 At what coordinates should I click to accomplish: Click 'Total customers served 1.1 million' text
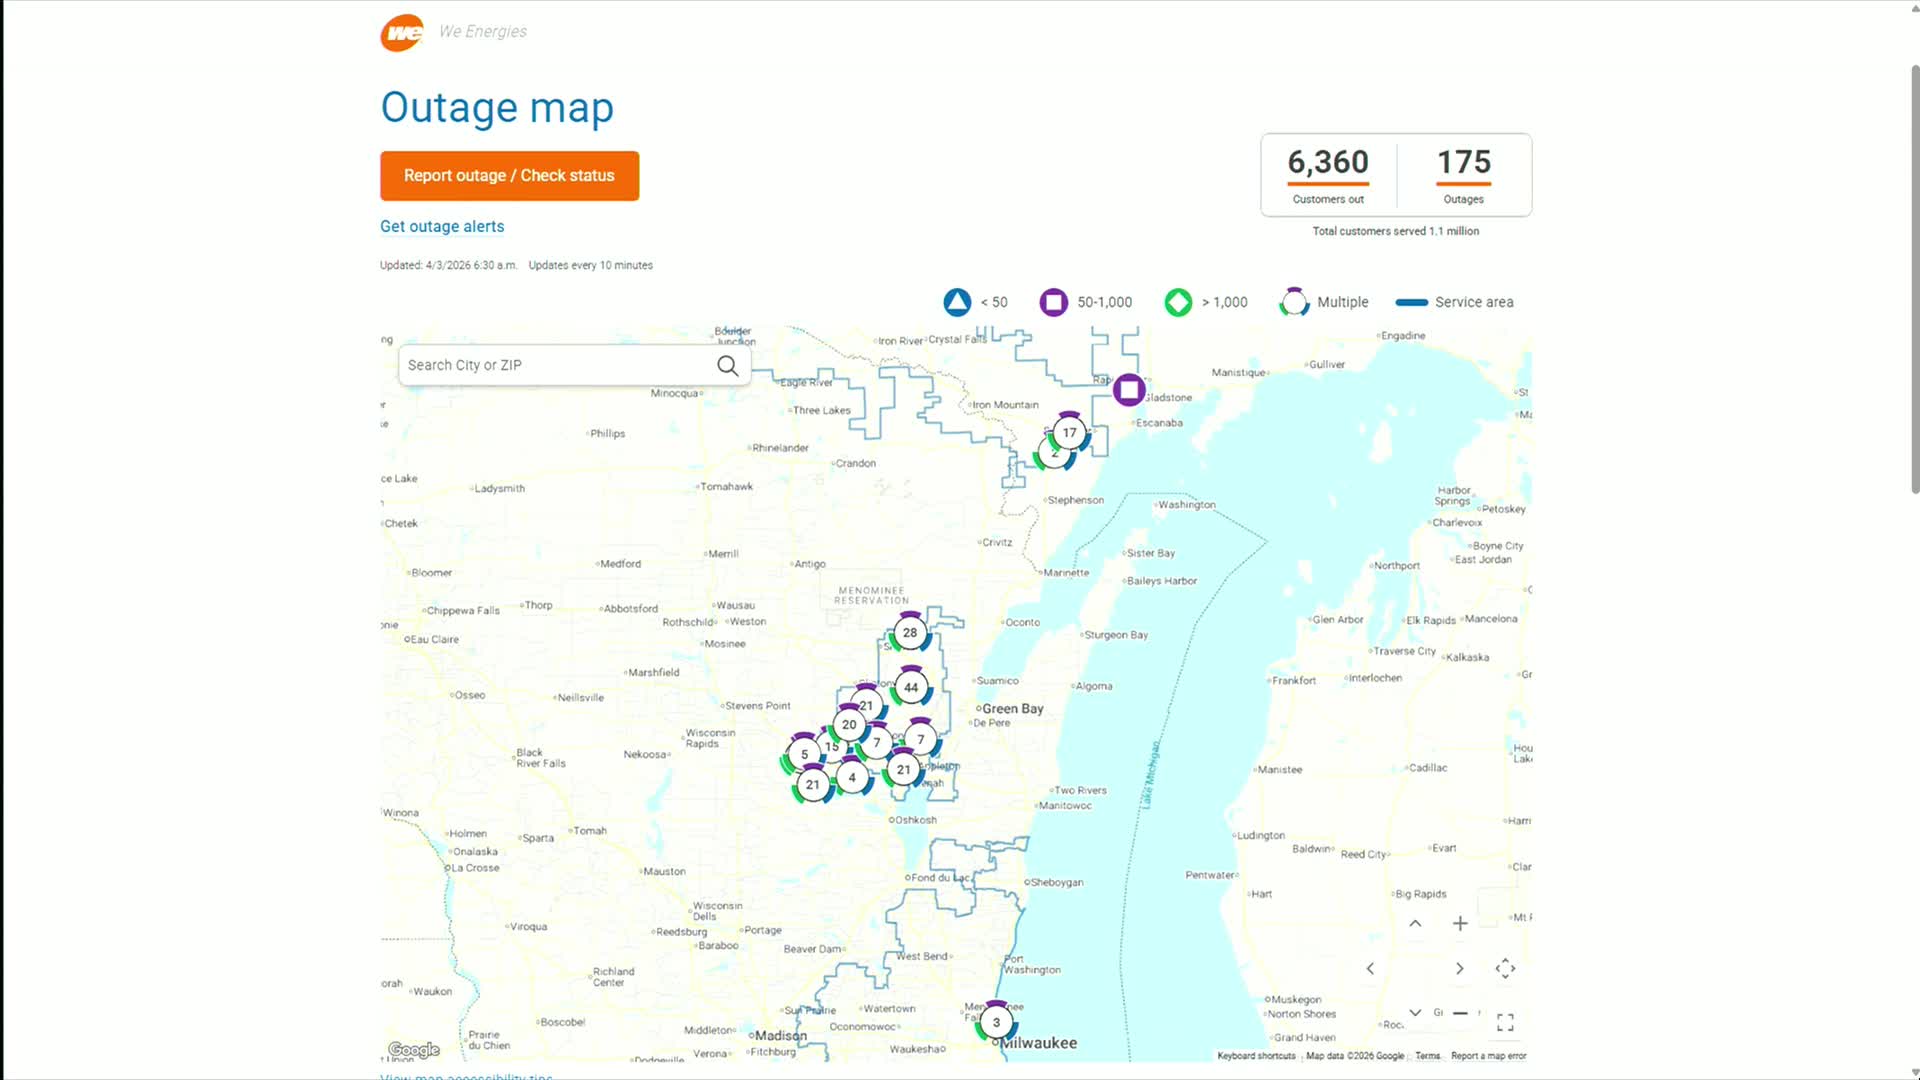tap(1396, 231)
